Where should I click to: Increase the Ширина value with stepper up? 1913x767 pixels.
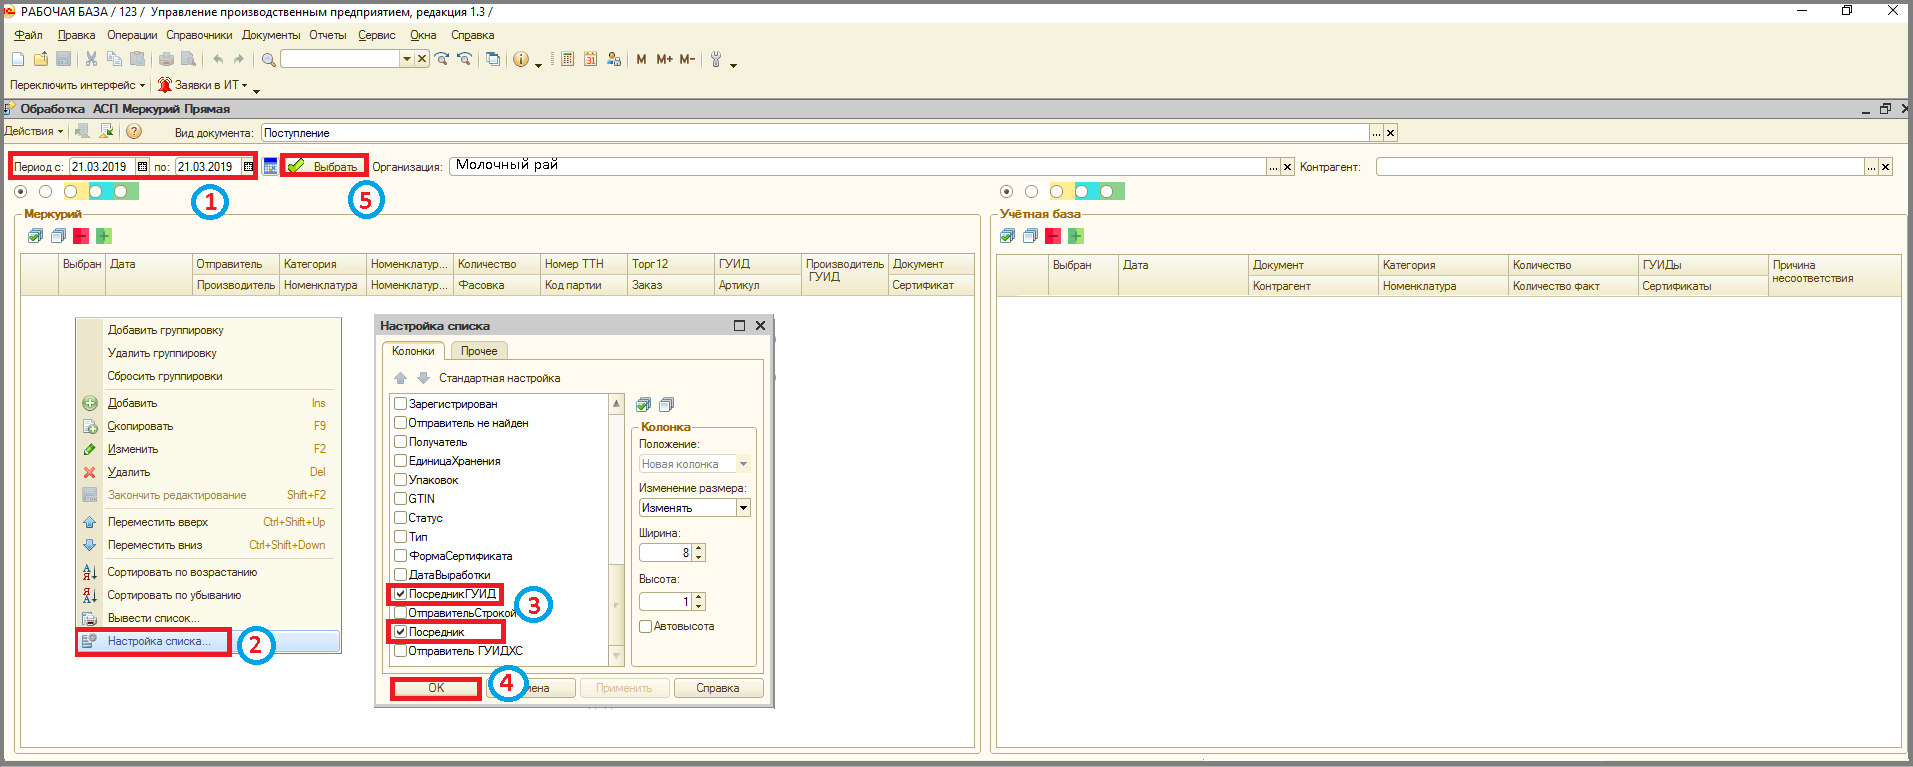698,548
